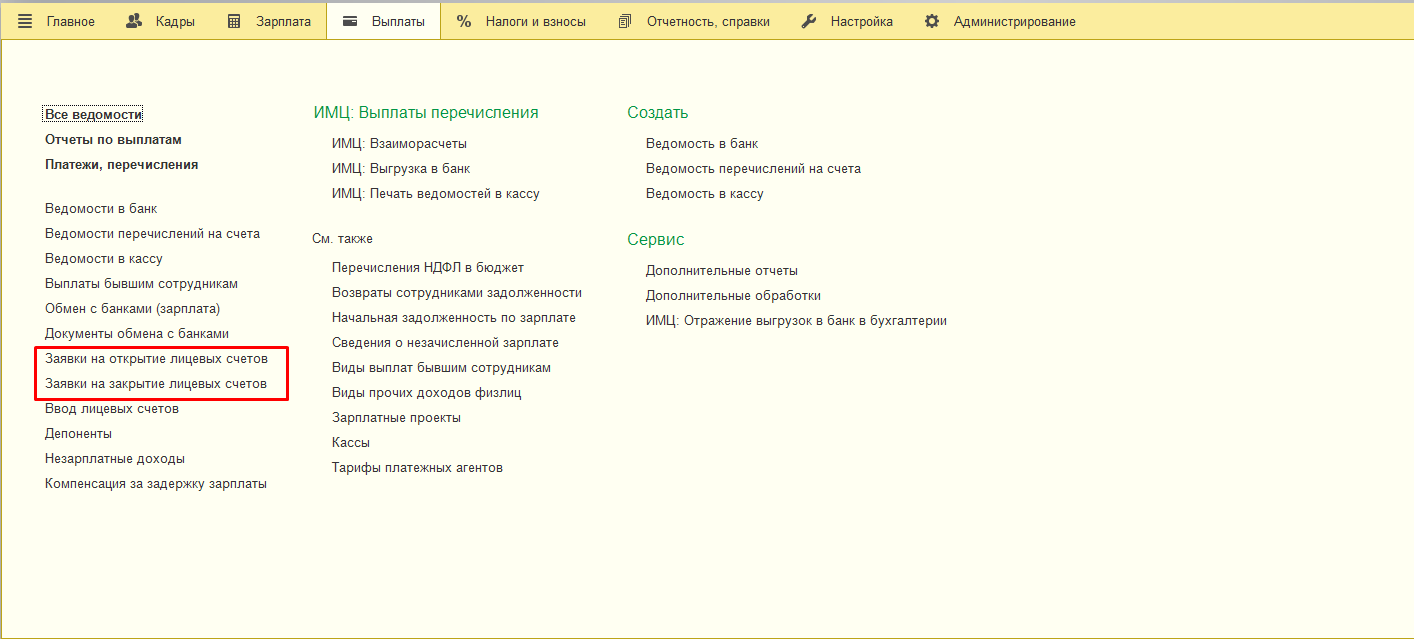Open Заявки на закрытие лицевых счетов
1414x639 pixels.
coord(156,384)
